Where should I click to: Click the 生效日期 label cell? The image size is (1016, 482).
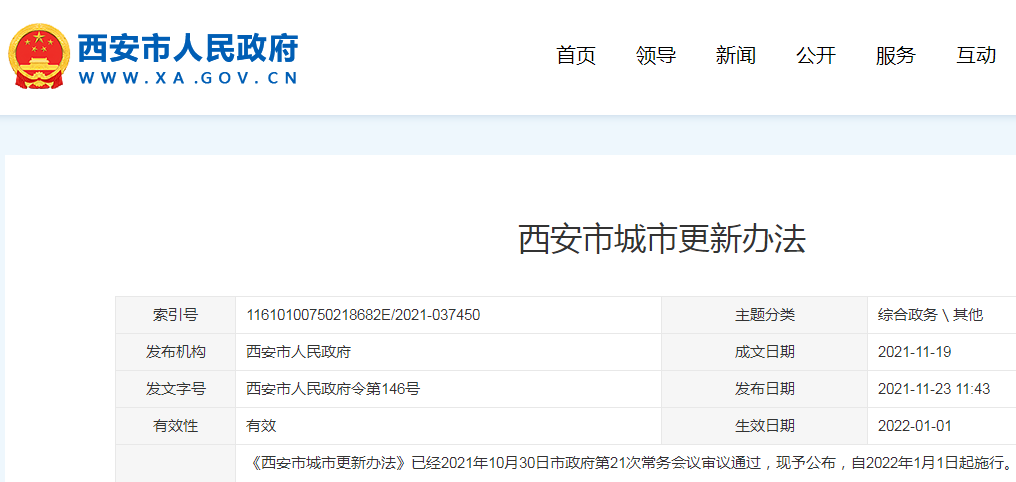pyautogui.click(x=765, y=426)
